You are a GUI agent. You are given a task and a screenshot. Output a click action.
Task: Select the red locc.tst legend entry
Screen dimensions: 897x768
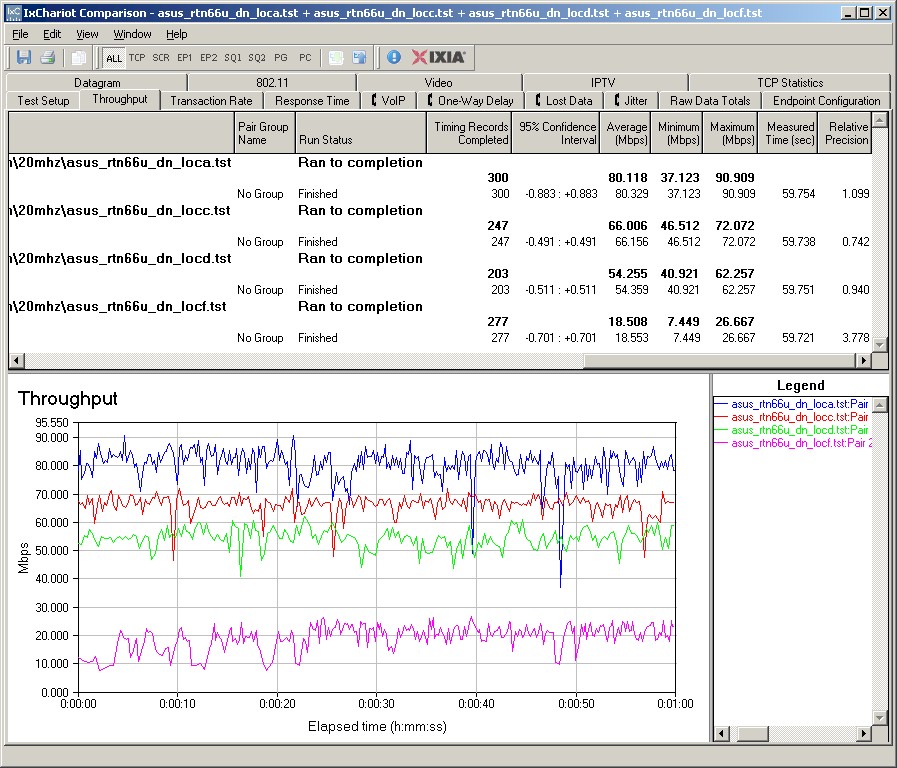coord(791,417)
